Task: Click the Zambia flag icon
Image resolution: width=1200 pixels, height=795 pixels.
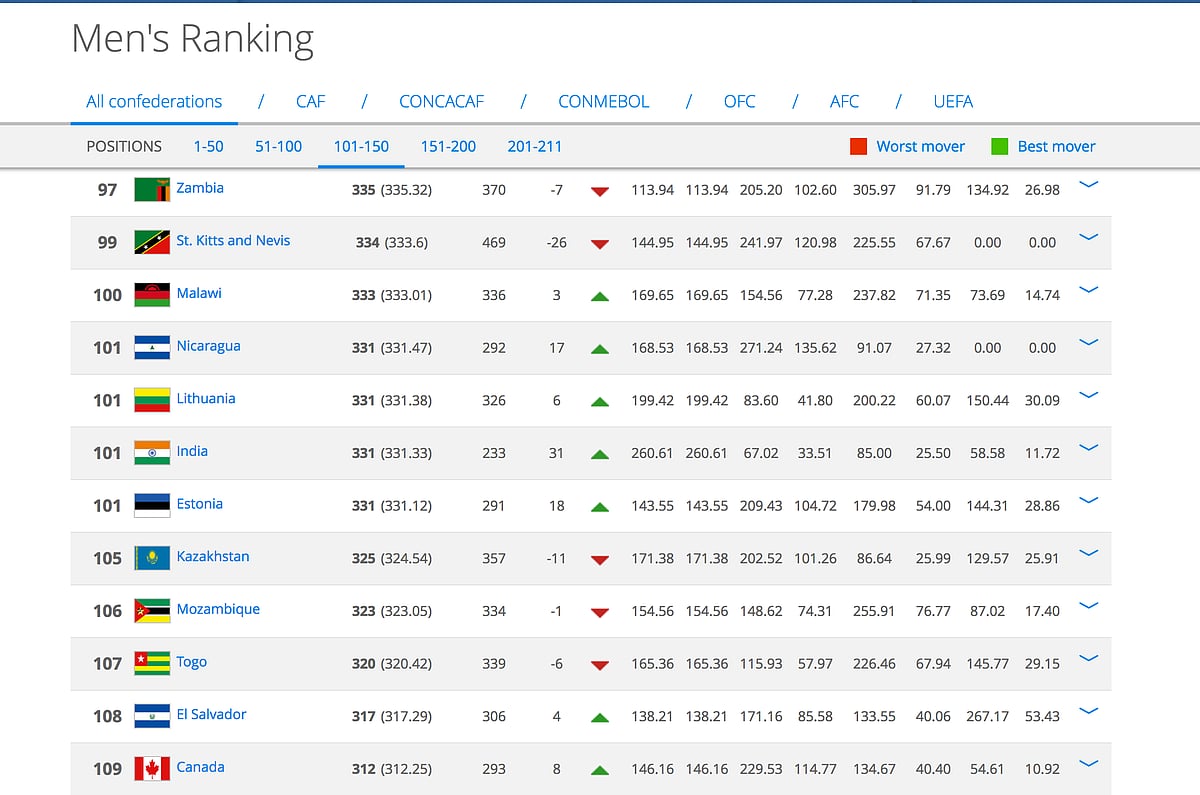Action: point(151,188)
